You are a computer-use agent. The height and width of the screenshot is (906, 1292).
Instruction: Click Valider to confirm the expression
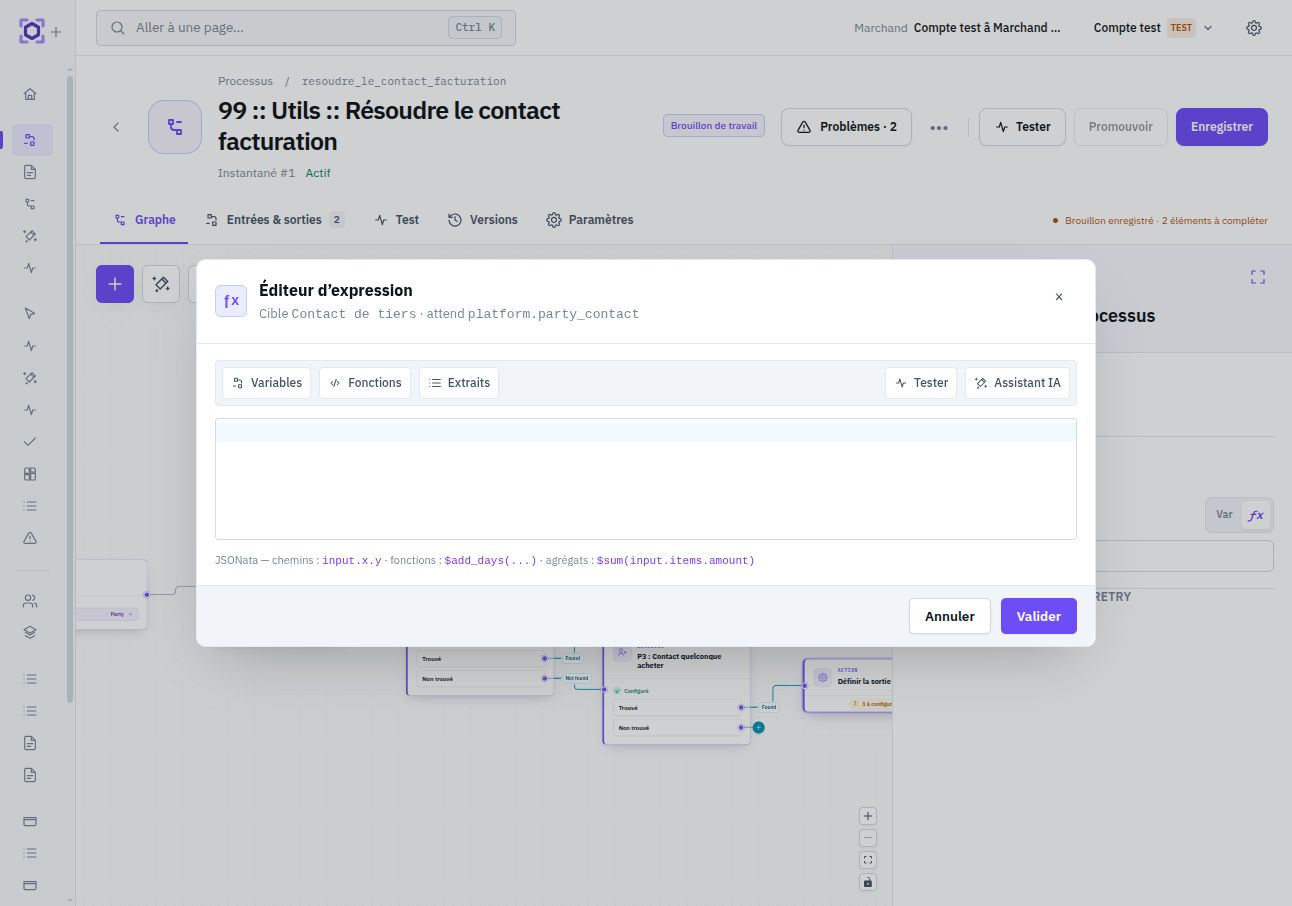coord(1039,616)
